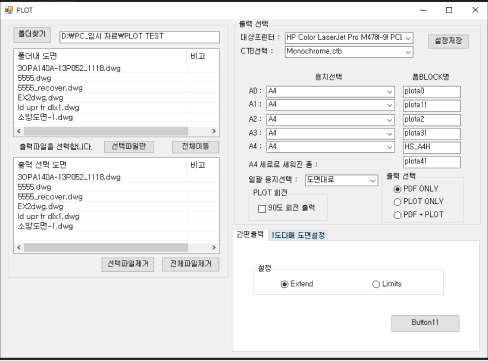Open the 일괄 용지선택 도면대로 dropdown
Viewport: 488px width, 361px height.
[342, 180]
